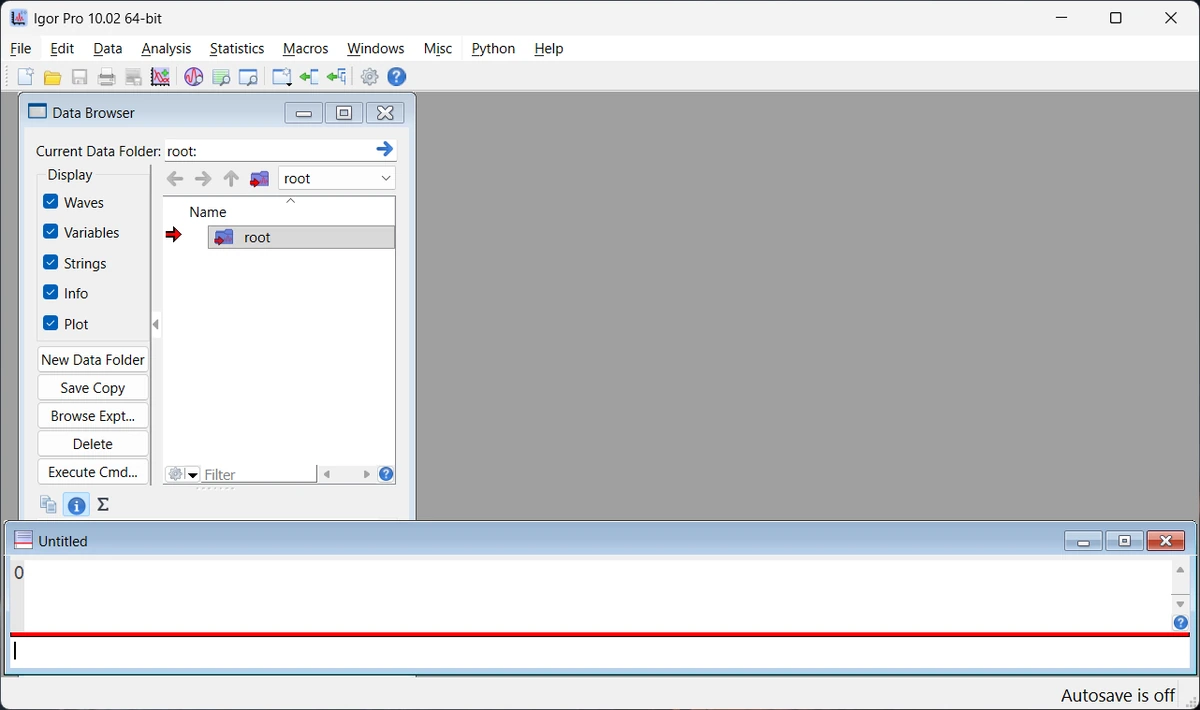Open the Macros menu

pos(306,48)
